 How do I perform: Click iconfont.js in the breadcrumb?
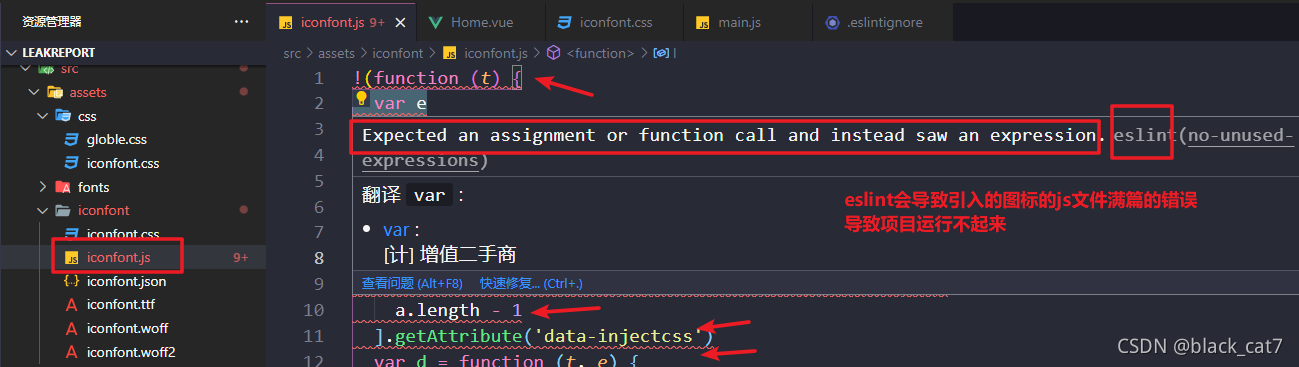[496, 53]
